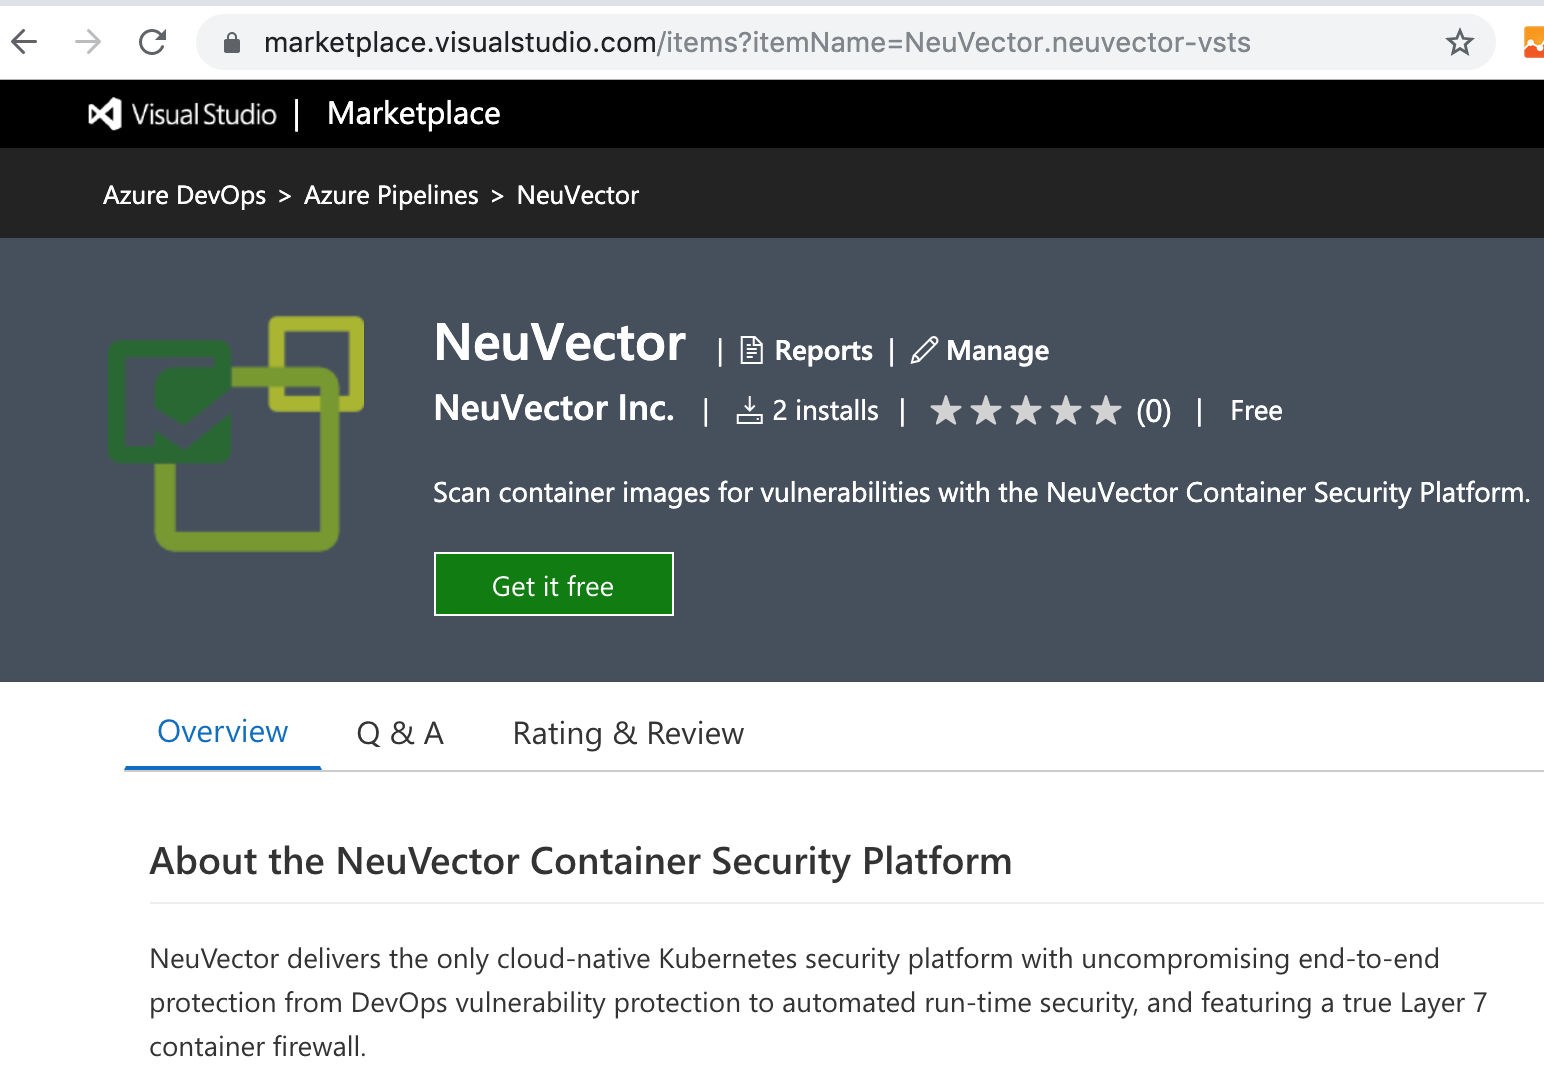Screen dimensions: 1544x1070
Task: Select the Overview tab
Action: [x=222, y=731]
